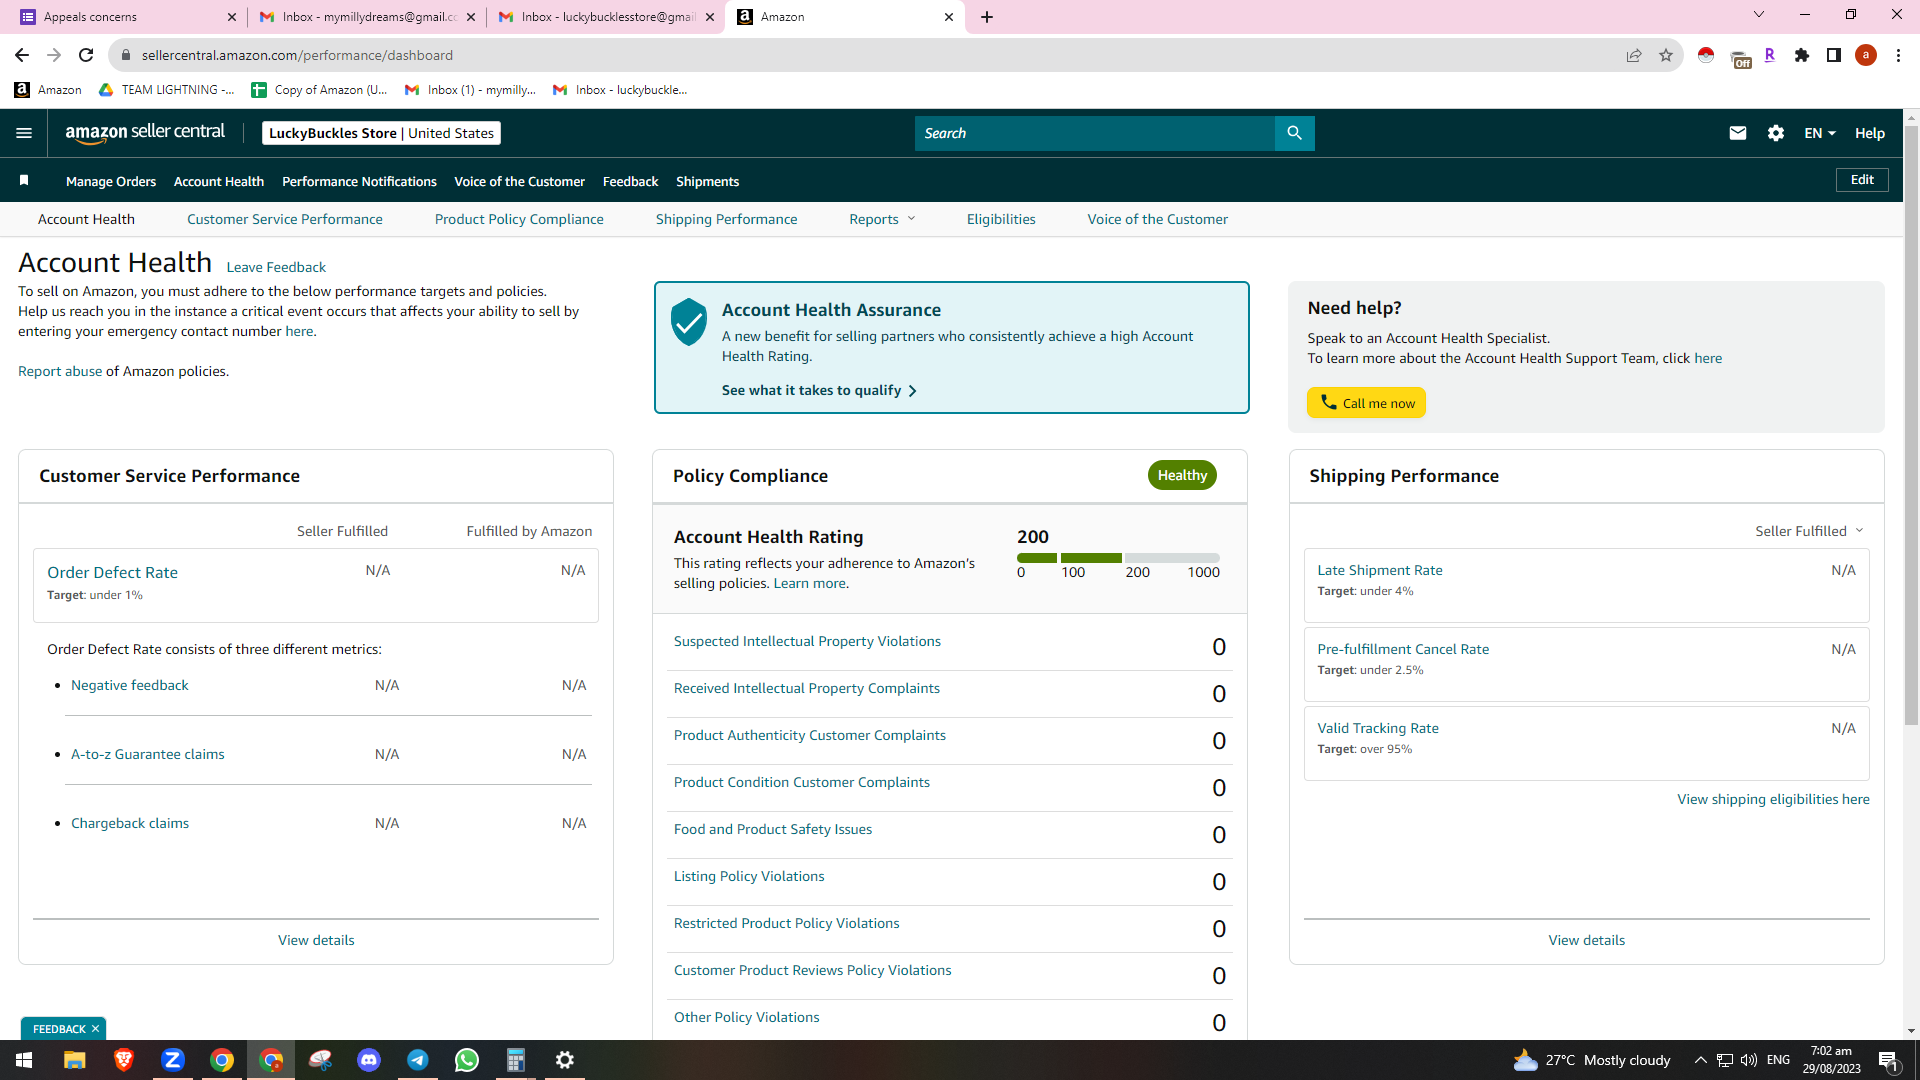
Task: Open the Seller Fulfilled shipping dropdown
Action: click(x=1809, y=531)
